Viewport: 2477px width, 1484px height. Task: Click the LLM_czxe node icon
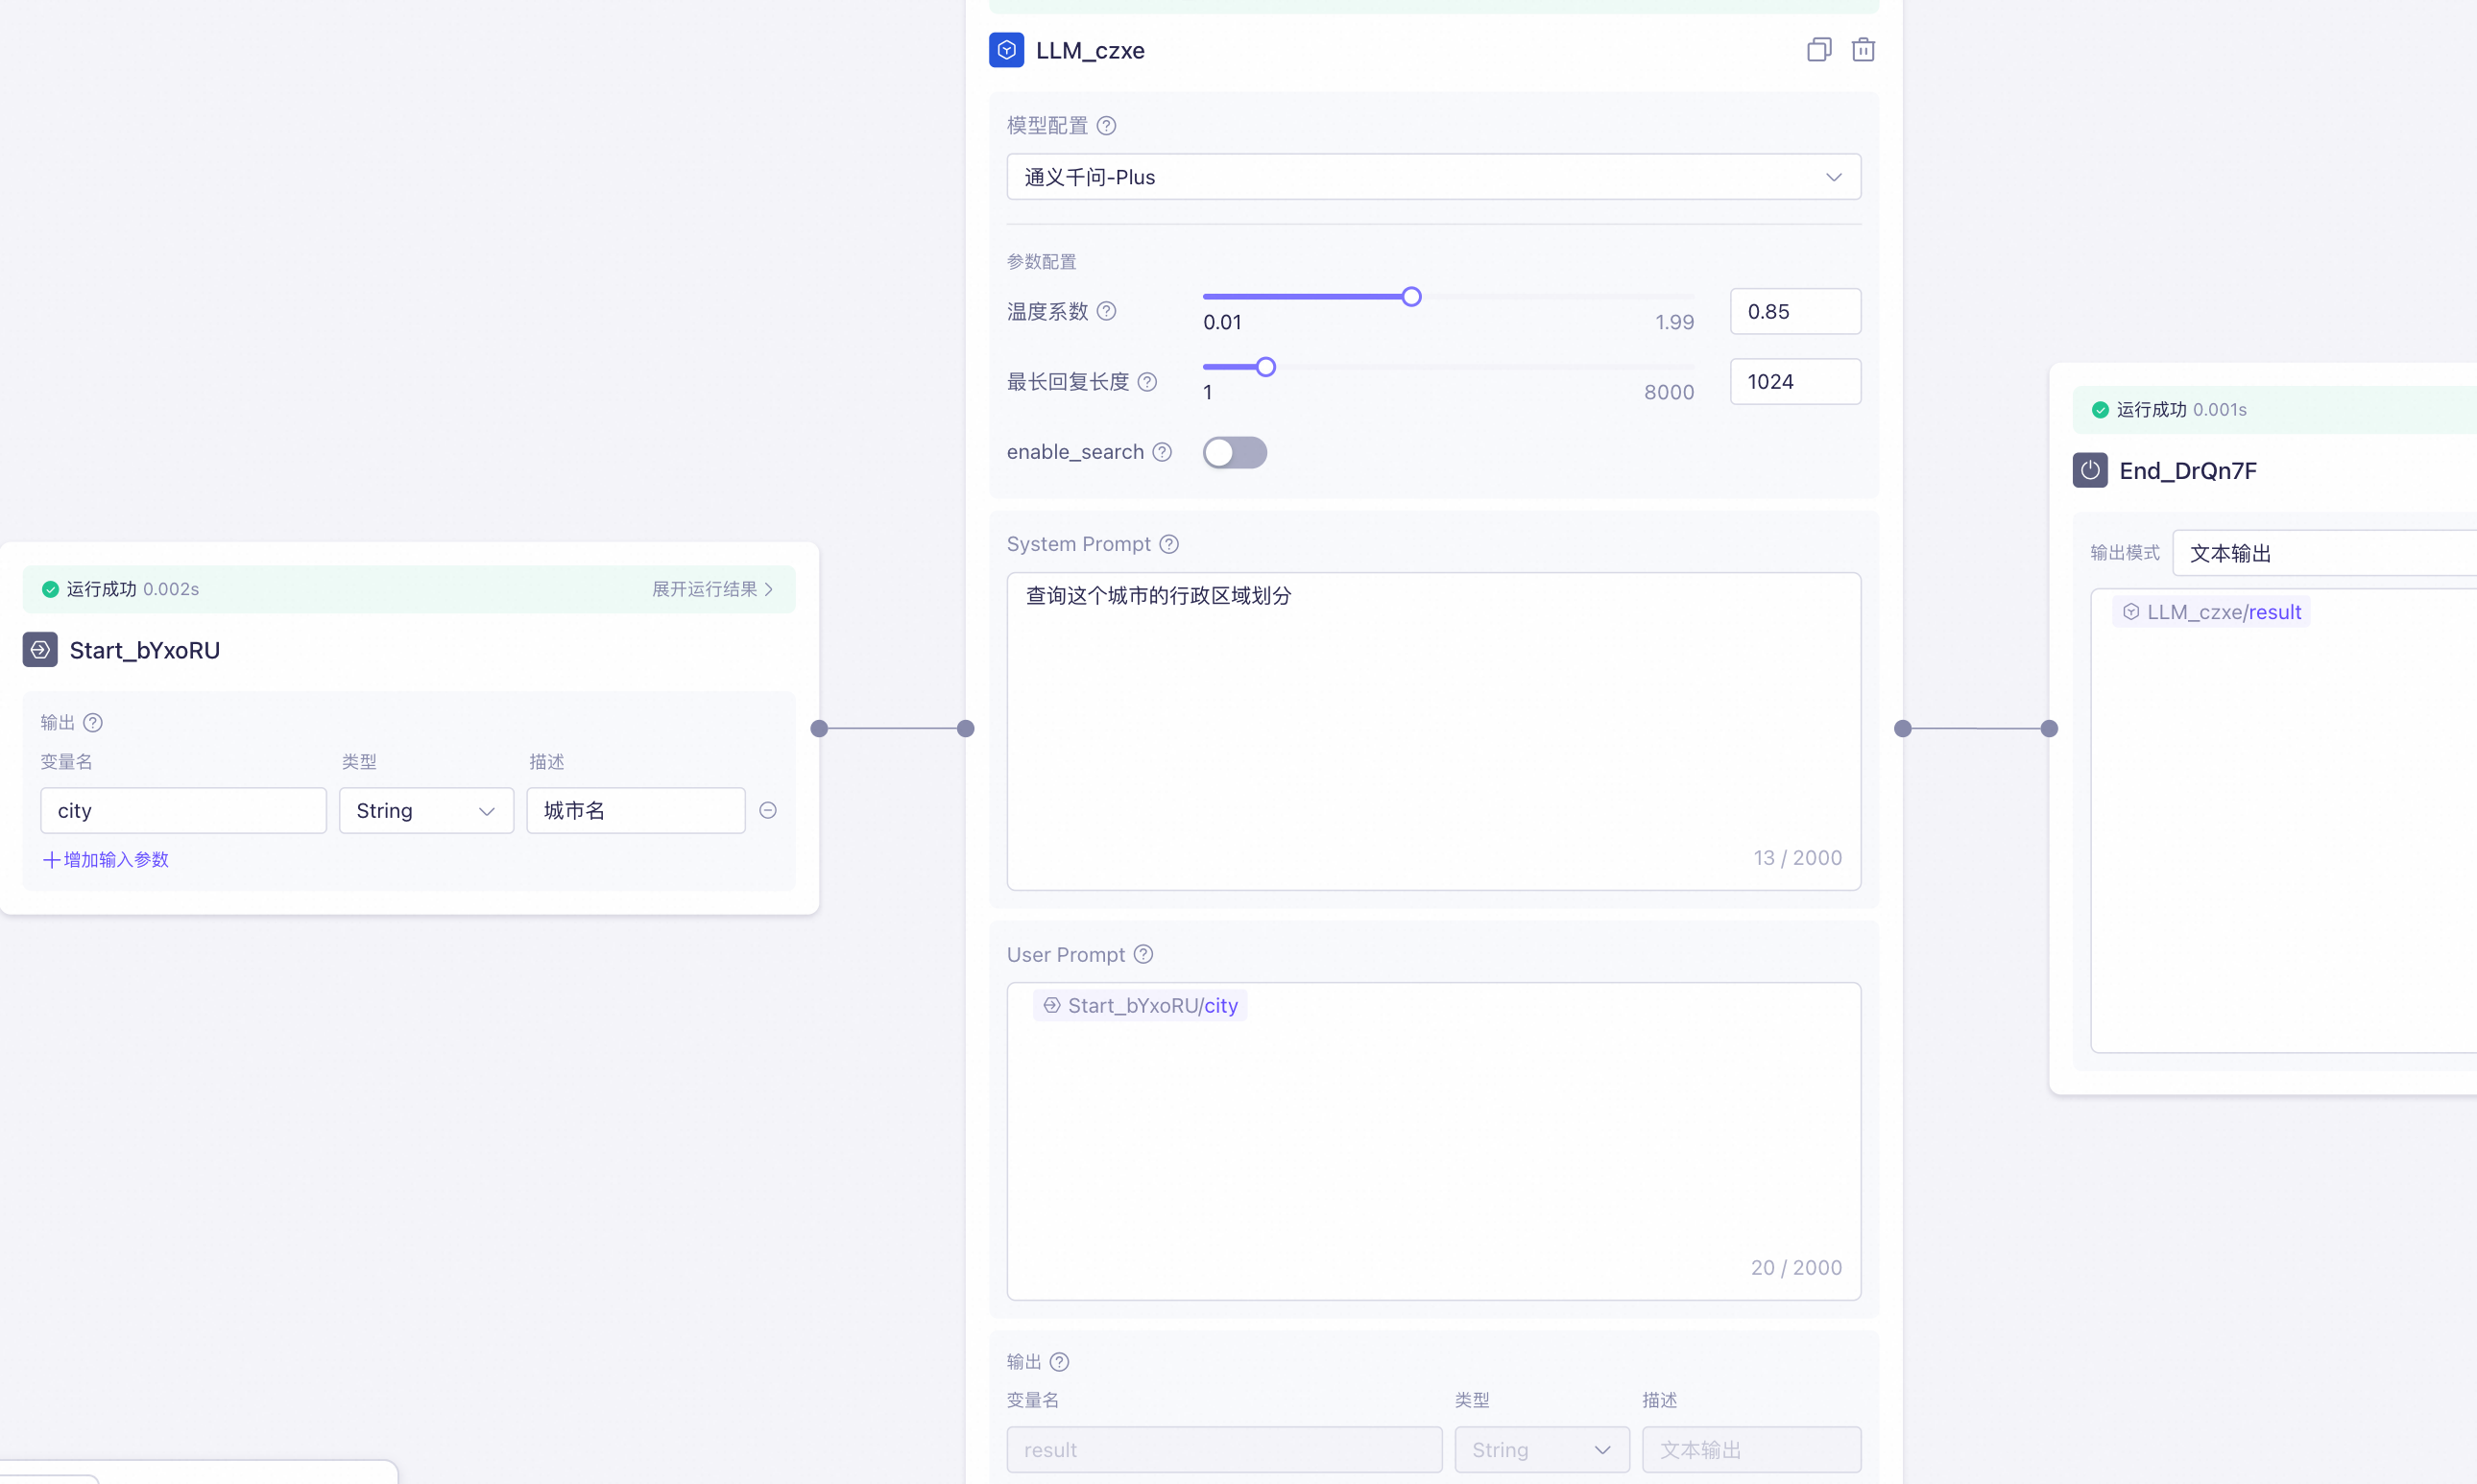[x=1006, y=50]
